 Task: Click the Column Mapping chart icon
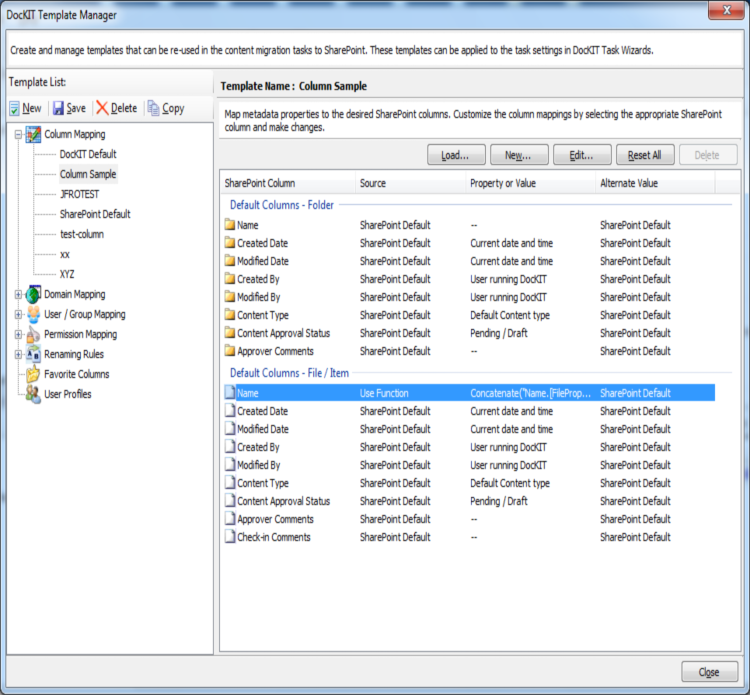click(x=33, y=134)
